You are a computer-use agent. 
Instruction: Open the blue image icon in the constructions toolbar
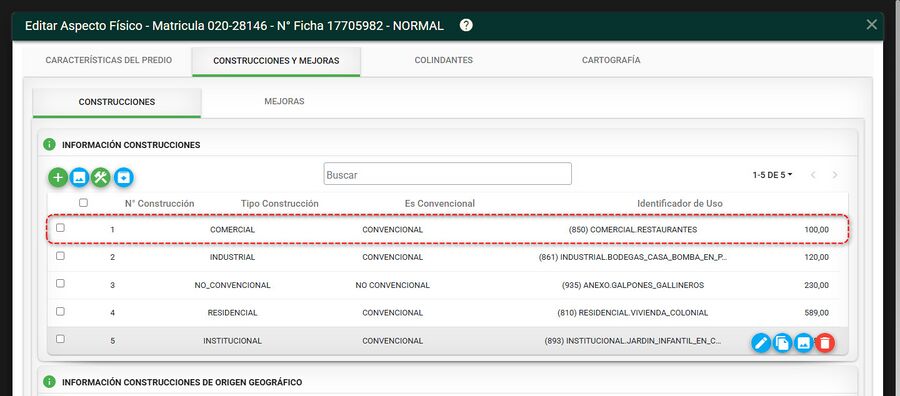(x=79, y=177)
